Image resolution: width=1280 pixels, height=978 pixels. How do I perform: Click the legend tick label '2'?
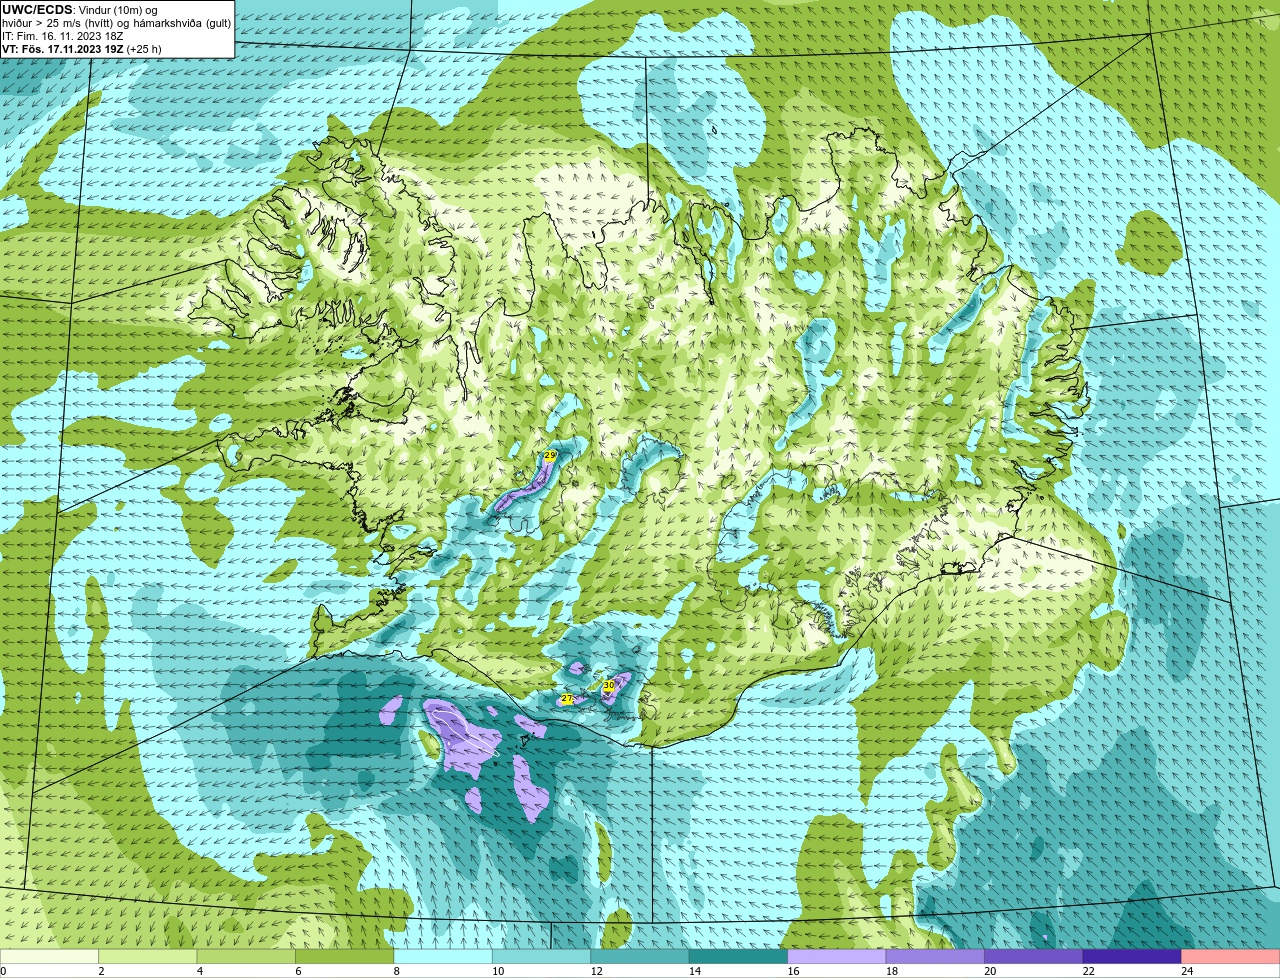[101, 971]
